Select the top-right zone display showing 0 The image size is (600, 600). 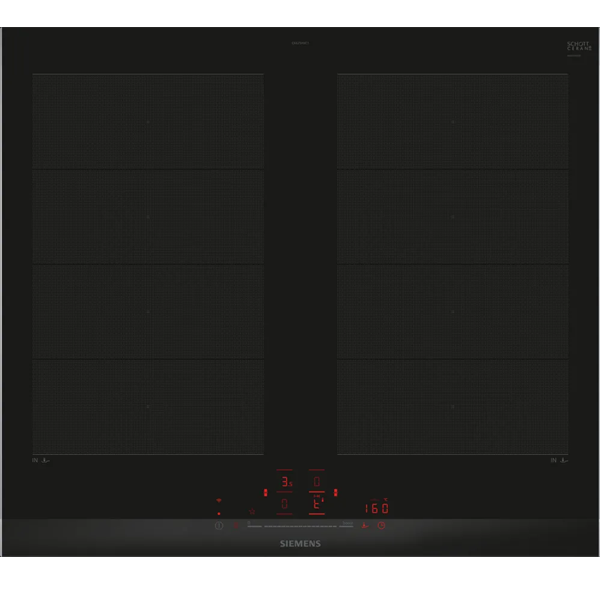[x=317, y=482]
